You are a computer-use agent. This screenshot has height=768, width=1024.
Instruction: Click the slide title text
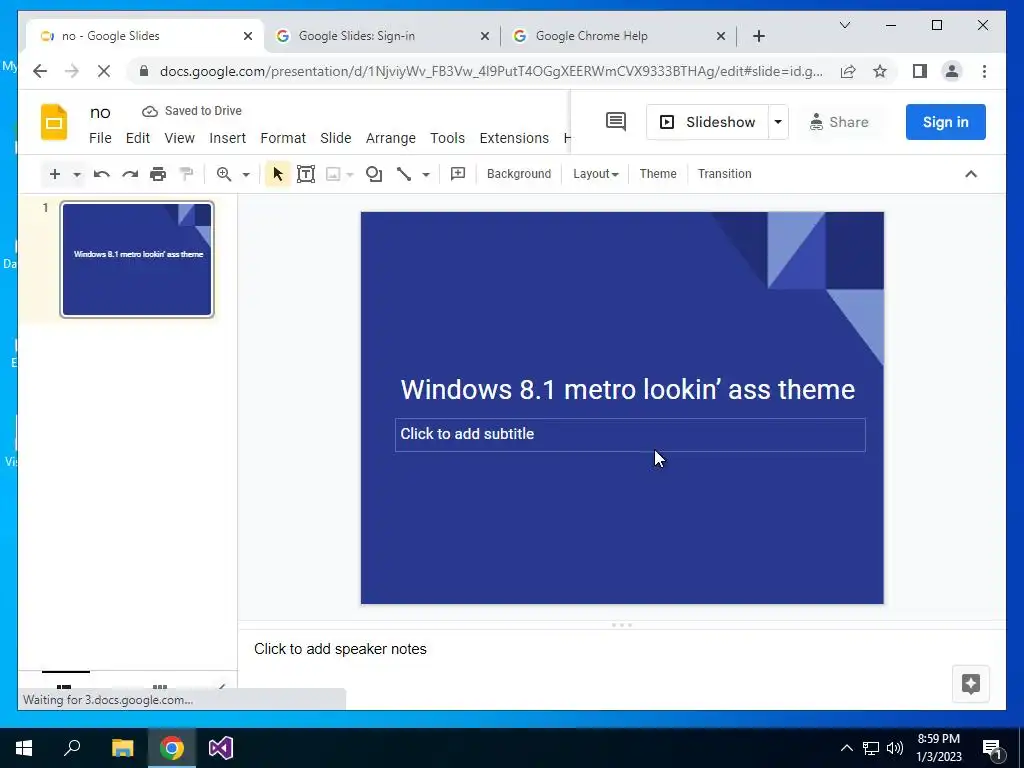click(x=628, y=389)
